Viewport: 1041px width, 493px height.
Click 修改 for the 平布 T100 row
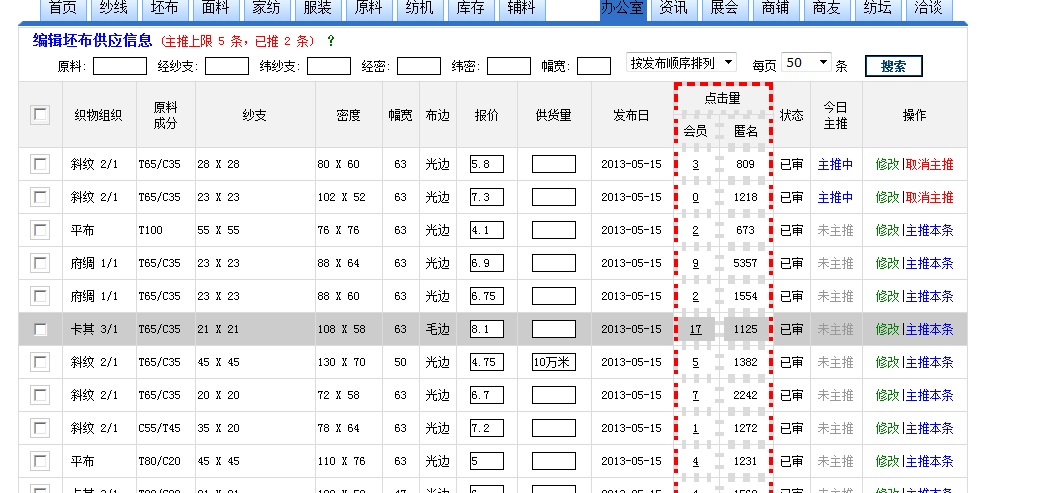click(887, 230)
